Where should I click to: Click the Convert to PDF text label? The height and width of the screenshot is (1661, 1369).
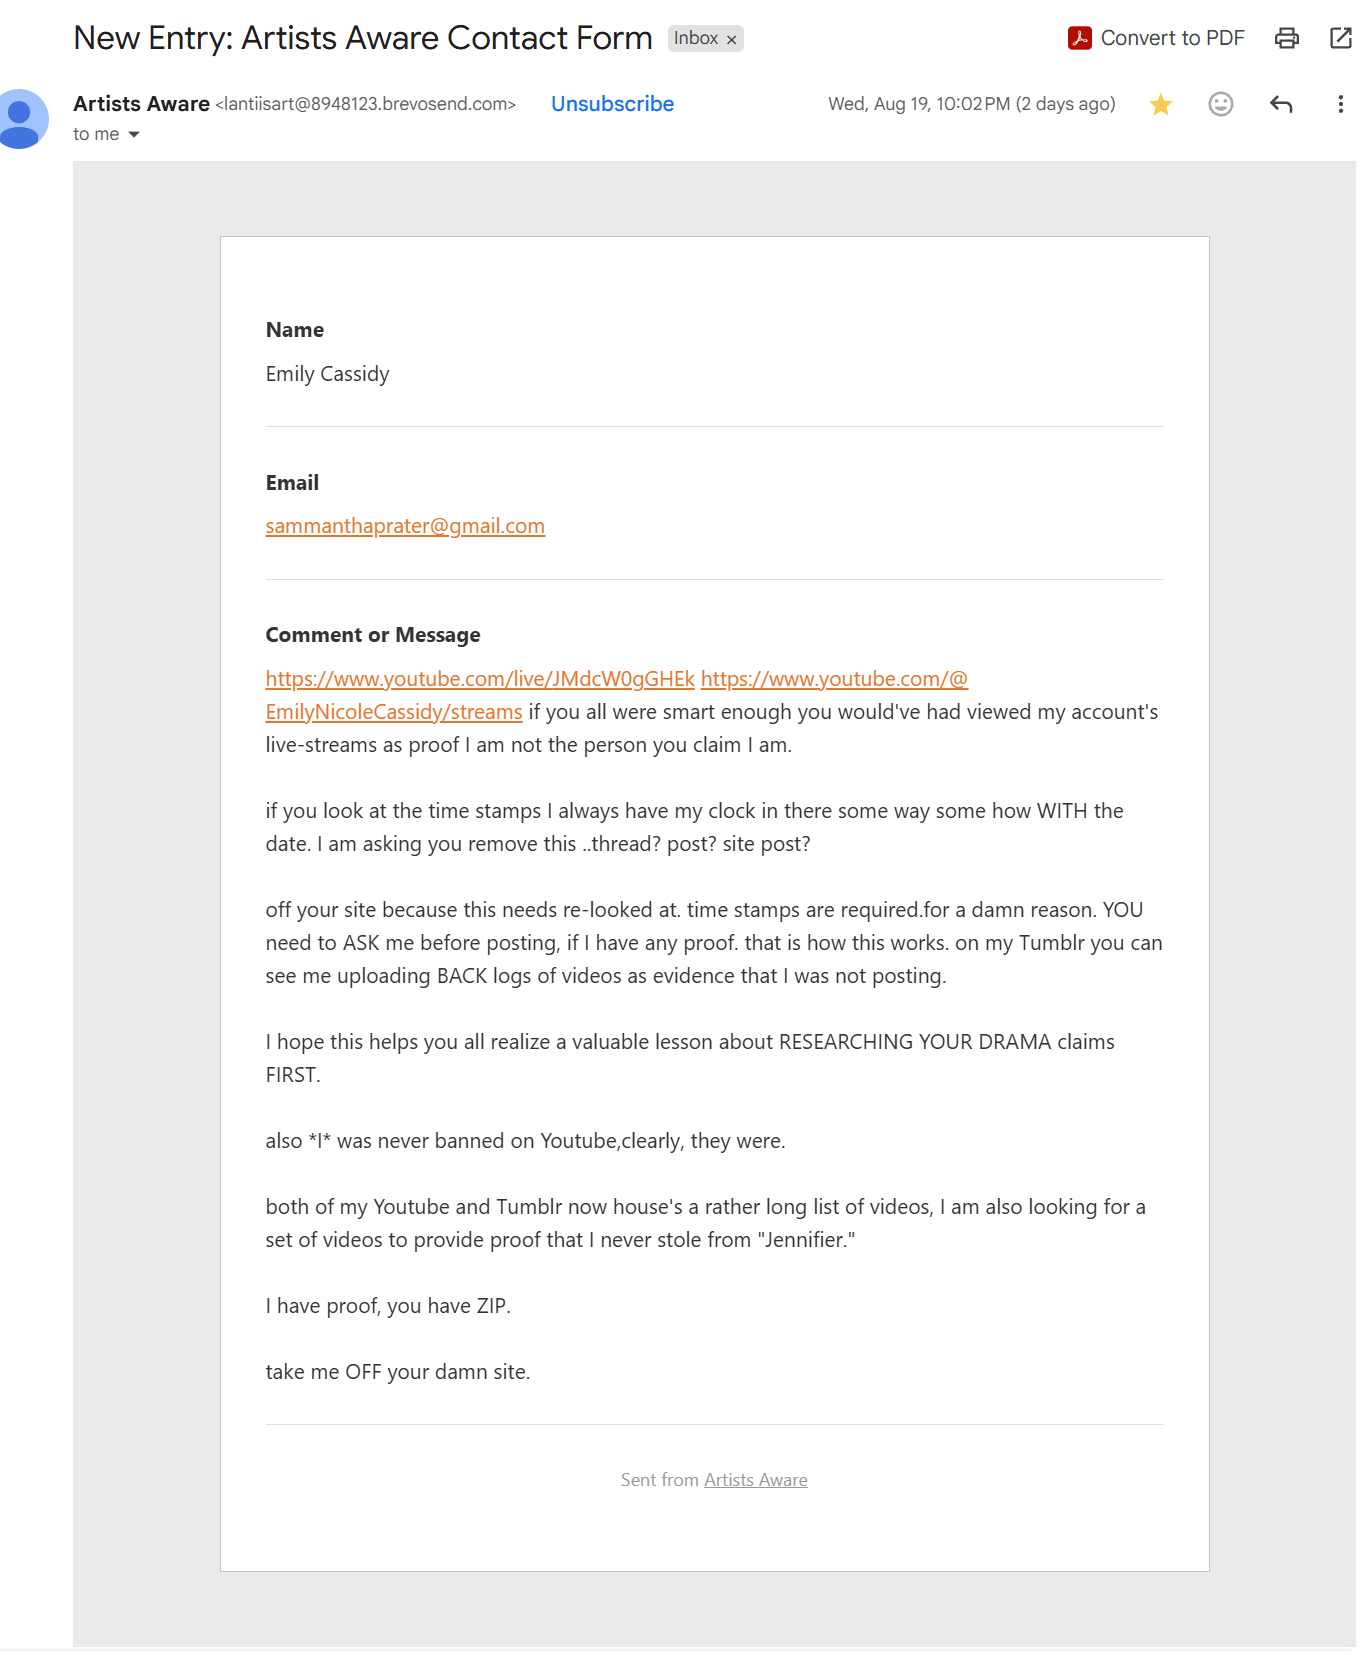(x=1172, y=38)
